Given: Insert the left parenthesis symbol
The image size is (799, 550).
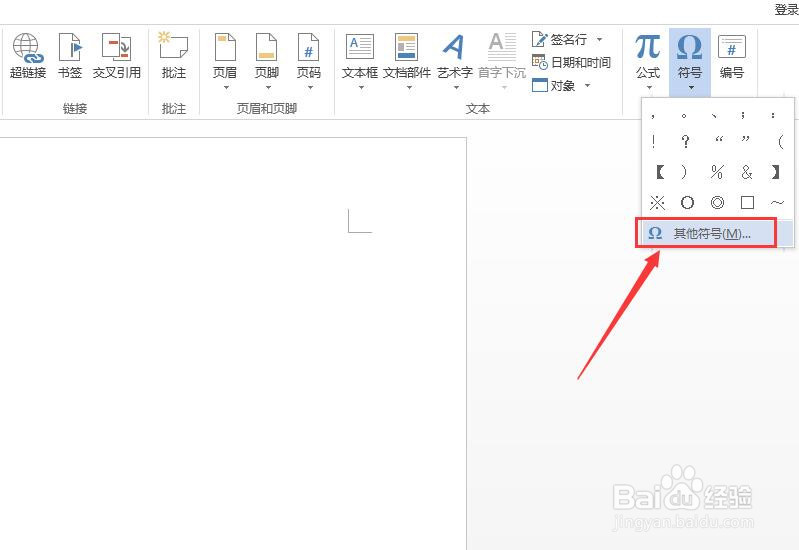Looking at the screenshot, I should click(x=780, y=141).
